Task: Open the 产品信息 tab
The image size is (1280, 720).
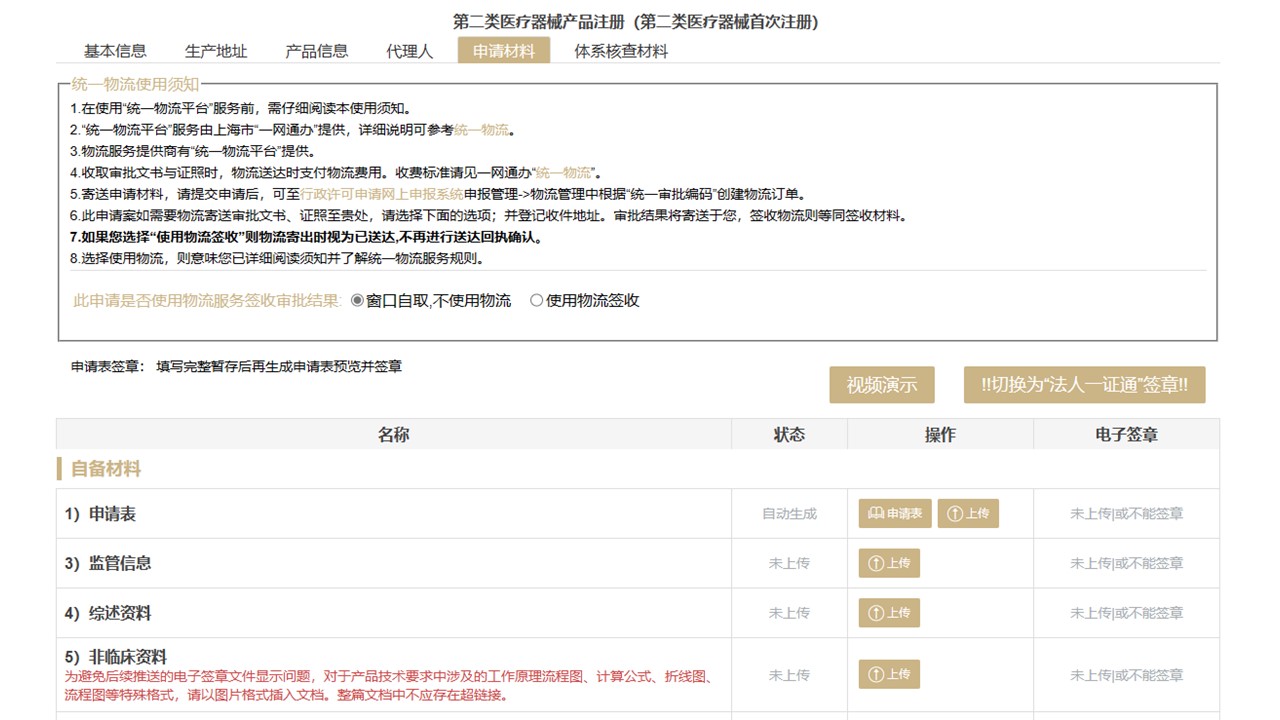Action: (317, 51)
